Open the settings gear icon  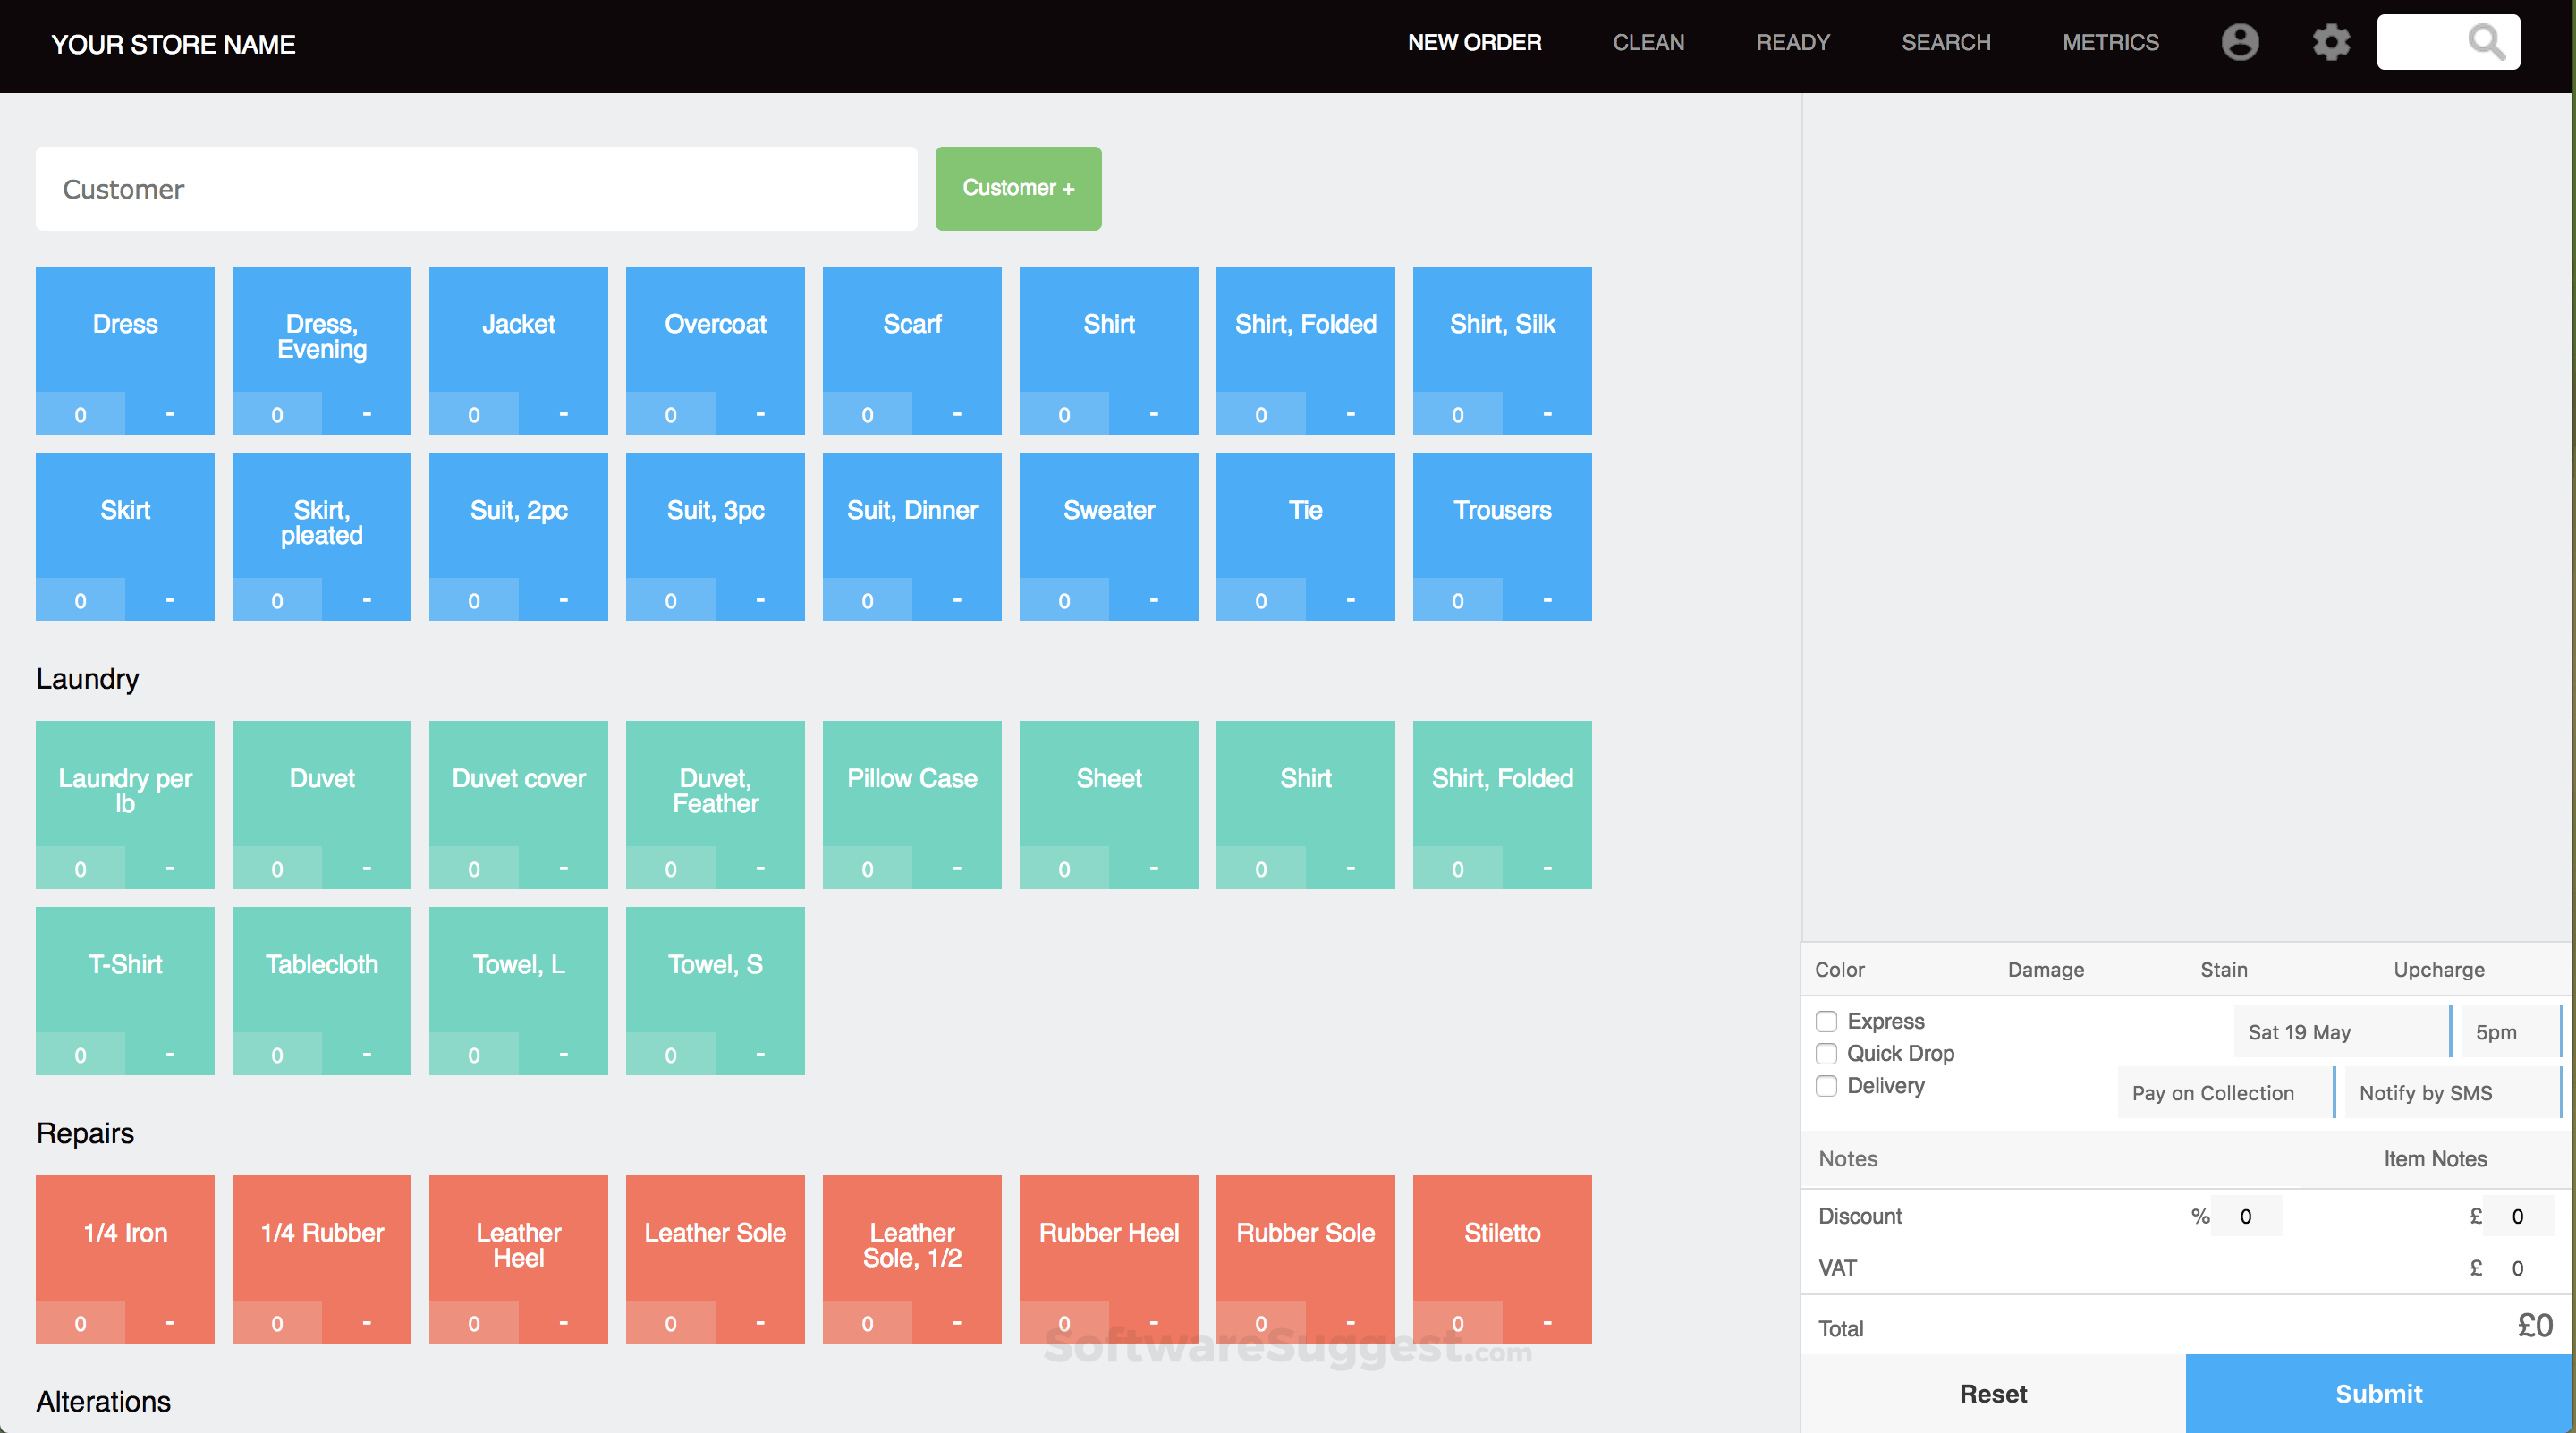click(2331, 42)
